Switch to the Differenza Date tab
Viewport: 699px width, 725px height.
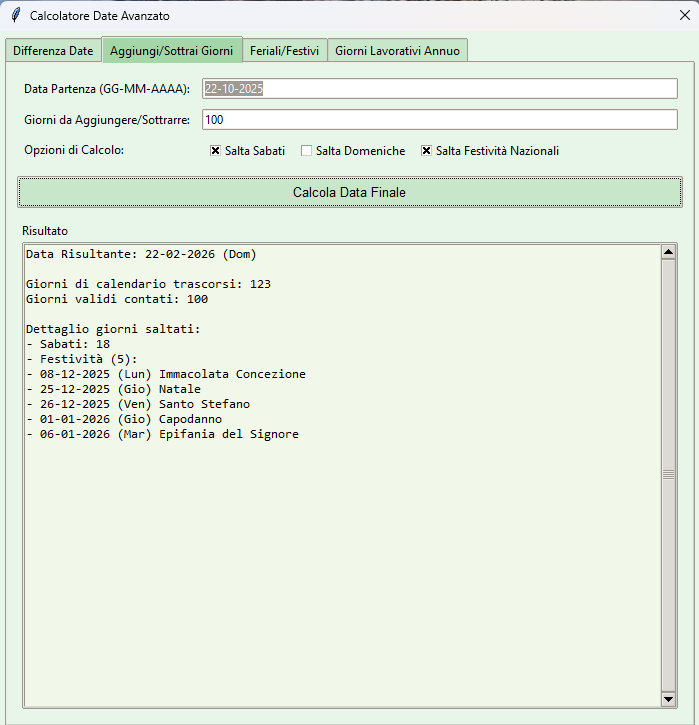tap(53, 51)
